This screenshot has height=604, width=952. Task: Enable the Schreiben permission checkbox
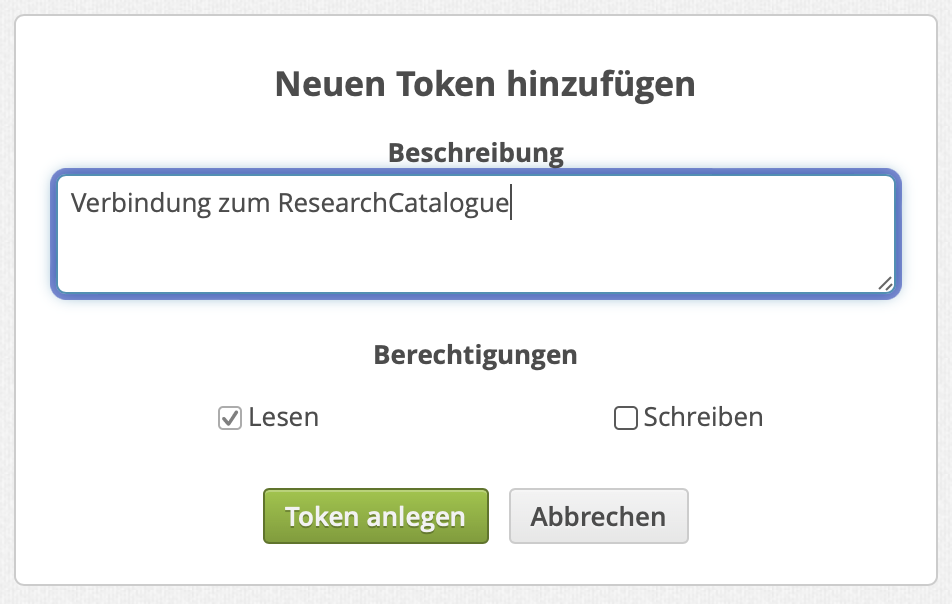click(x=625, y=418)
